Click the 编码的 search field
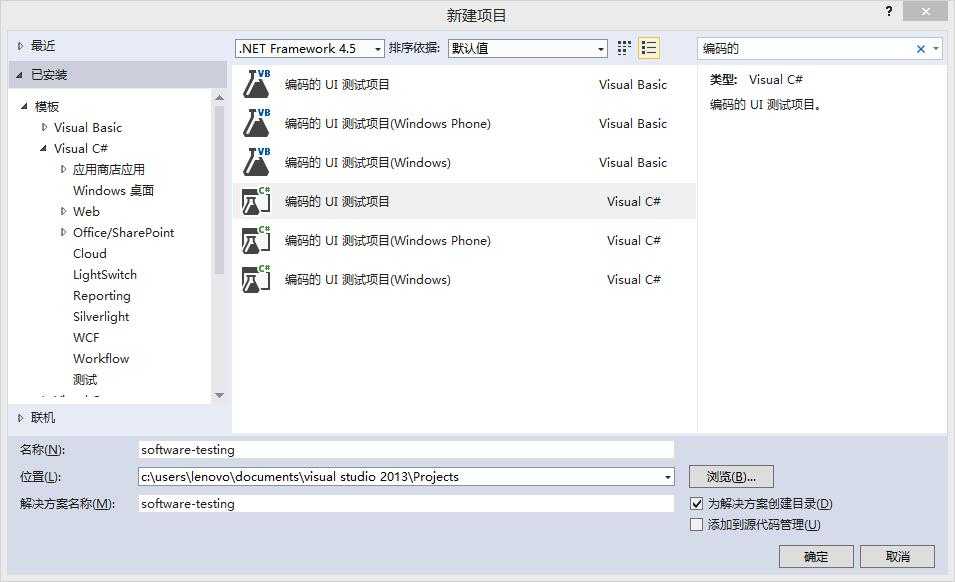Screen dimensions: 955x582 (805, 49)
